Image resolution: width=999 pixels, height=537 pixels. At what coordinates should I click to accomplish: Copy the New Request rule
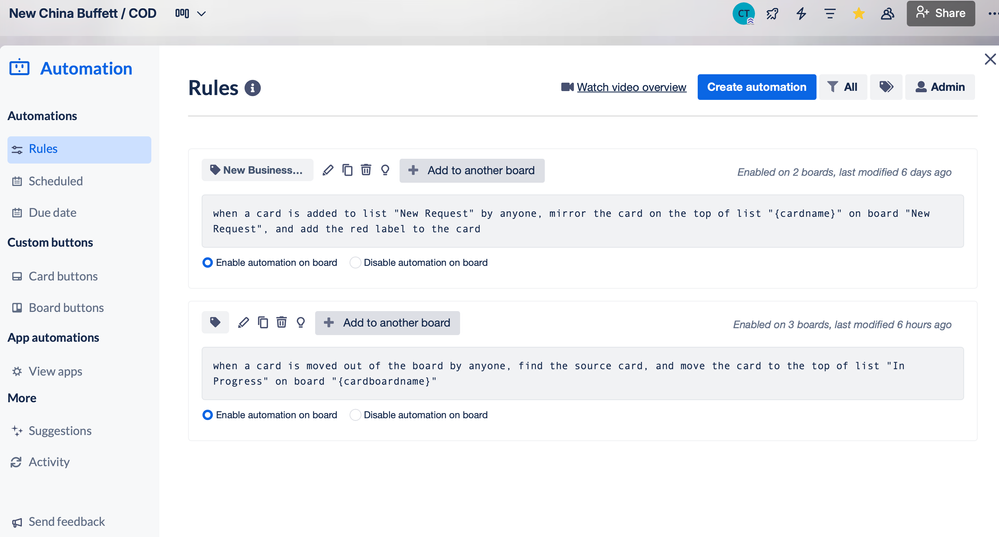[x=347, y=170]
